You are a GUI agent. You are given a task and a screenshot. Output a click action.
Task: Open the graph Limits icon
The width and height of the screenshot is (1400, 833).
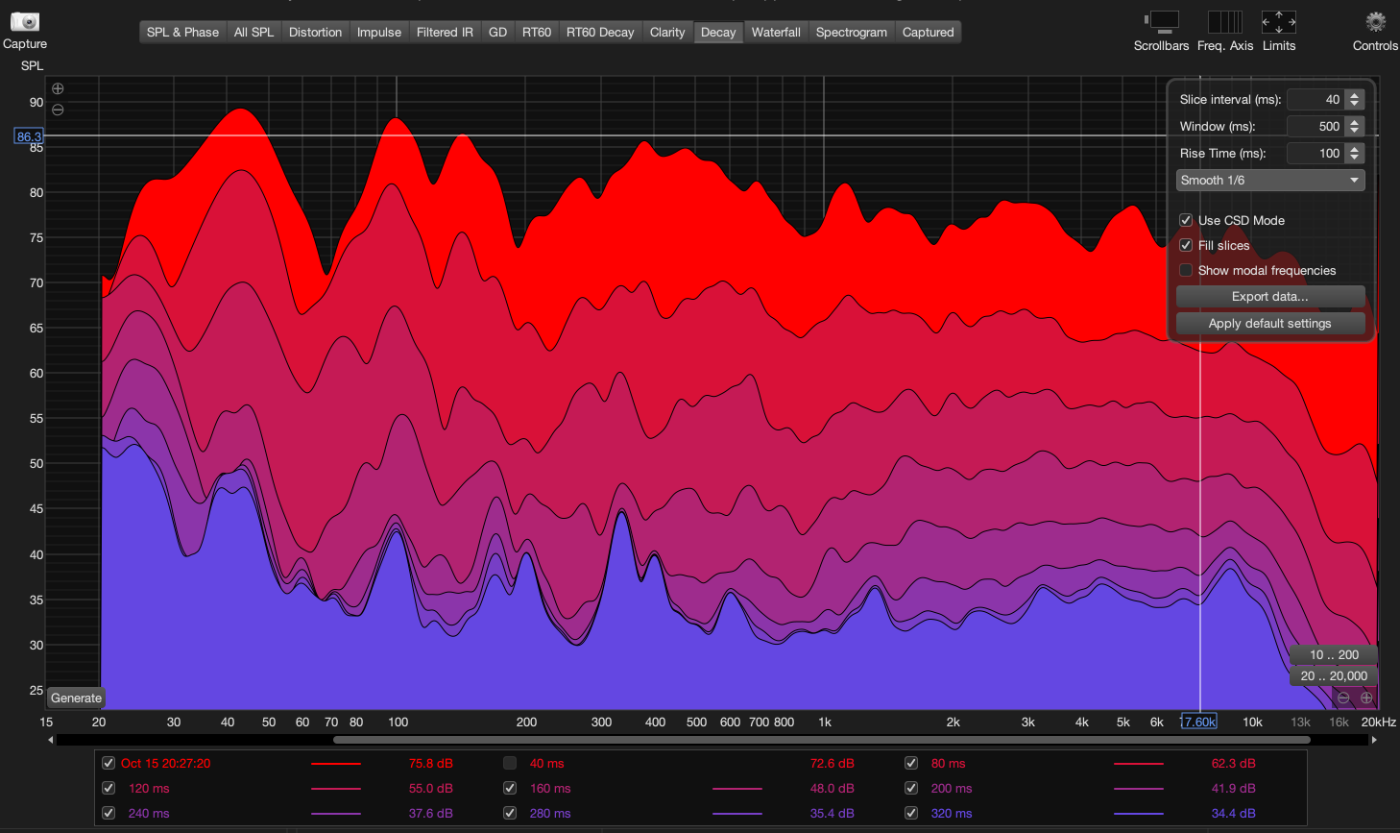(x=1278, y=22)
